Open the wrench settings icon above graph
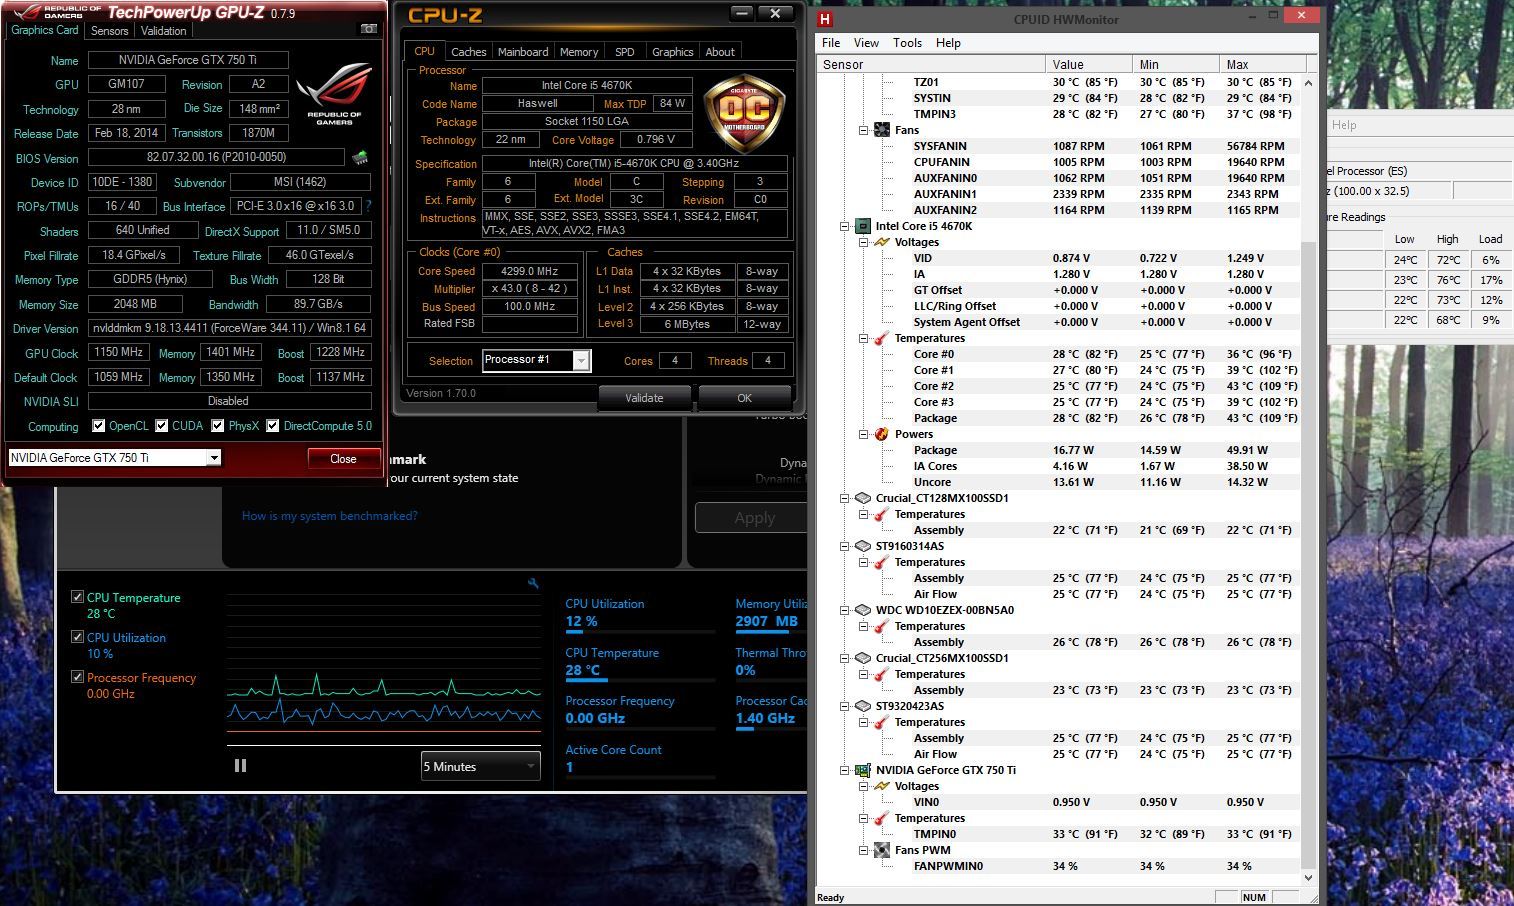 [533, 583]
